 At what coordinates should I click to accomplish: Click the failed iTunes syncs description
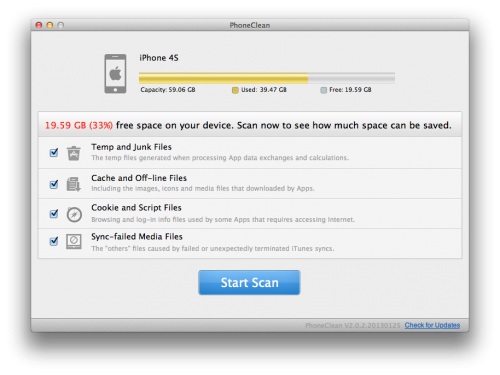point(213,249)
